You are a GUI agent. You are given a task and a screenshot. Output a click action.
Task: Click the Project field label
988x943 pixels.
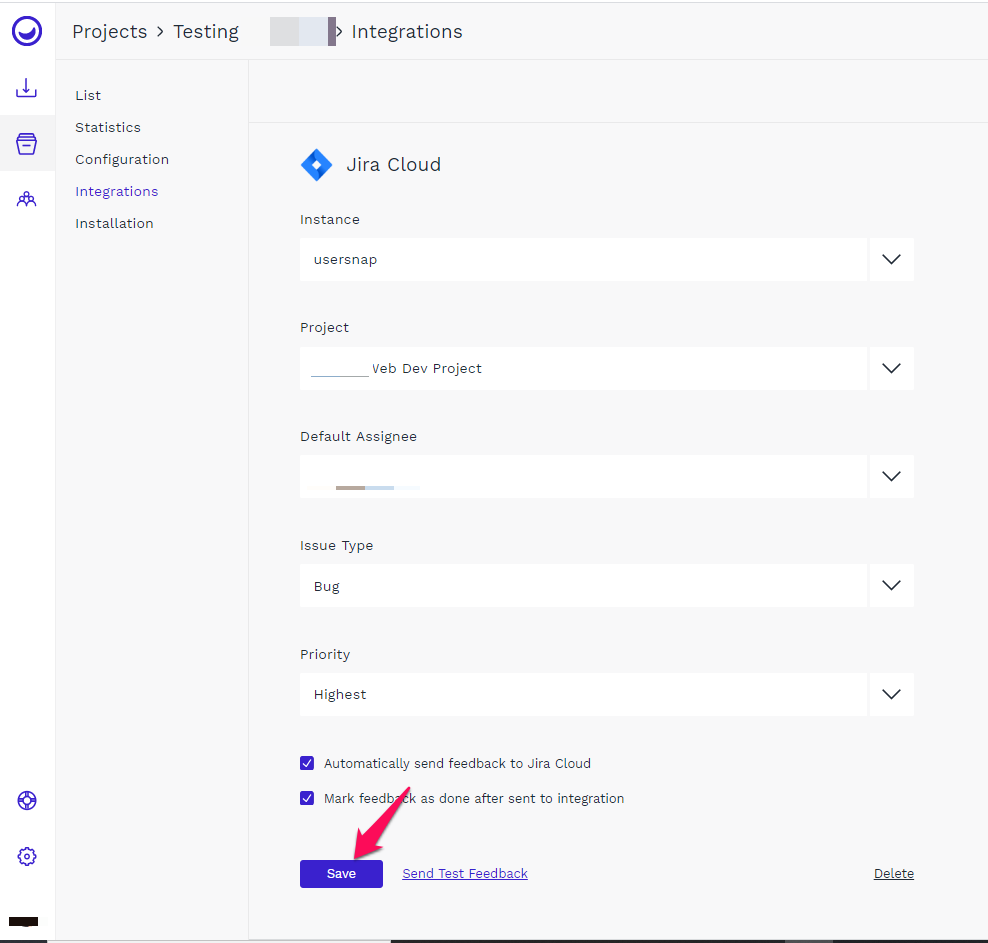[x=324, y=328]
